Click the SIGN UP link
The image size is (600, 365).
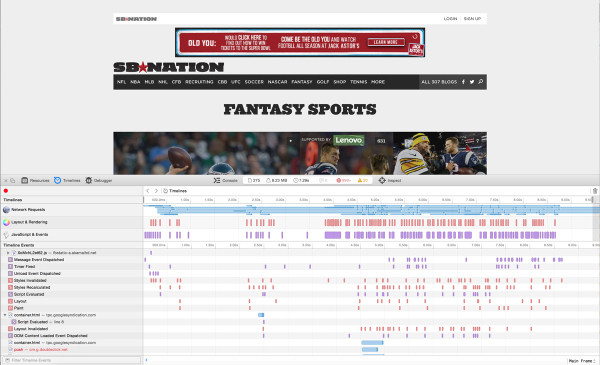(472, 18)
